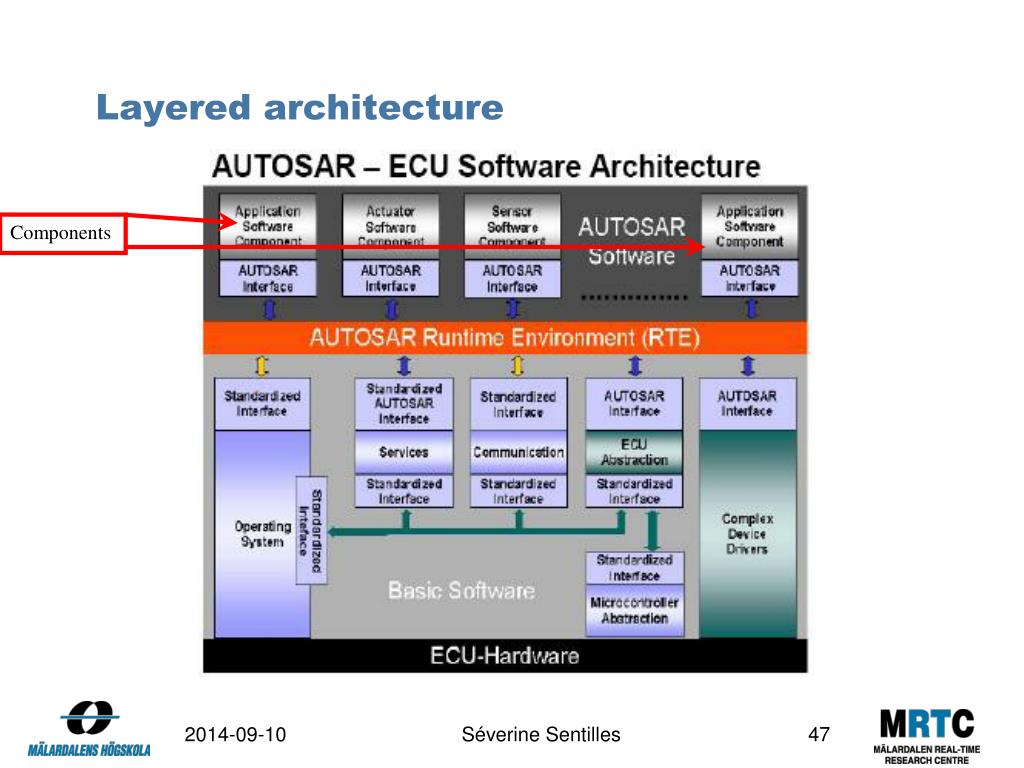Click the Operating System block
Viewport: 1024px width, 768px height.
(261, 534)
